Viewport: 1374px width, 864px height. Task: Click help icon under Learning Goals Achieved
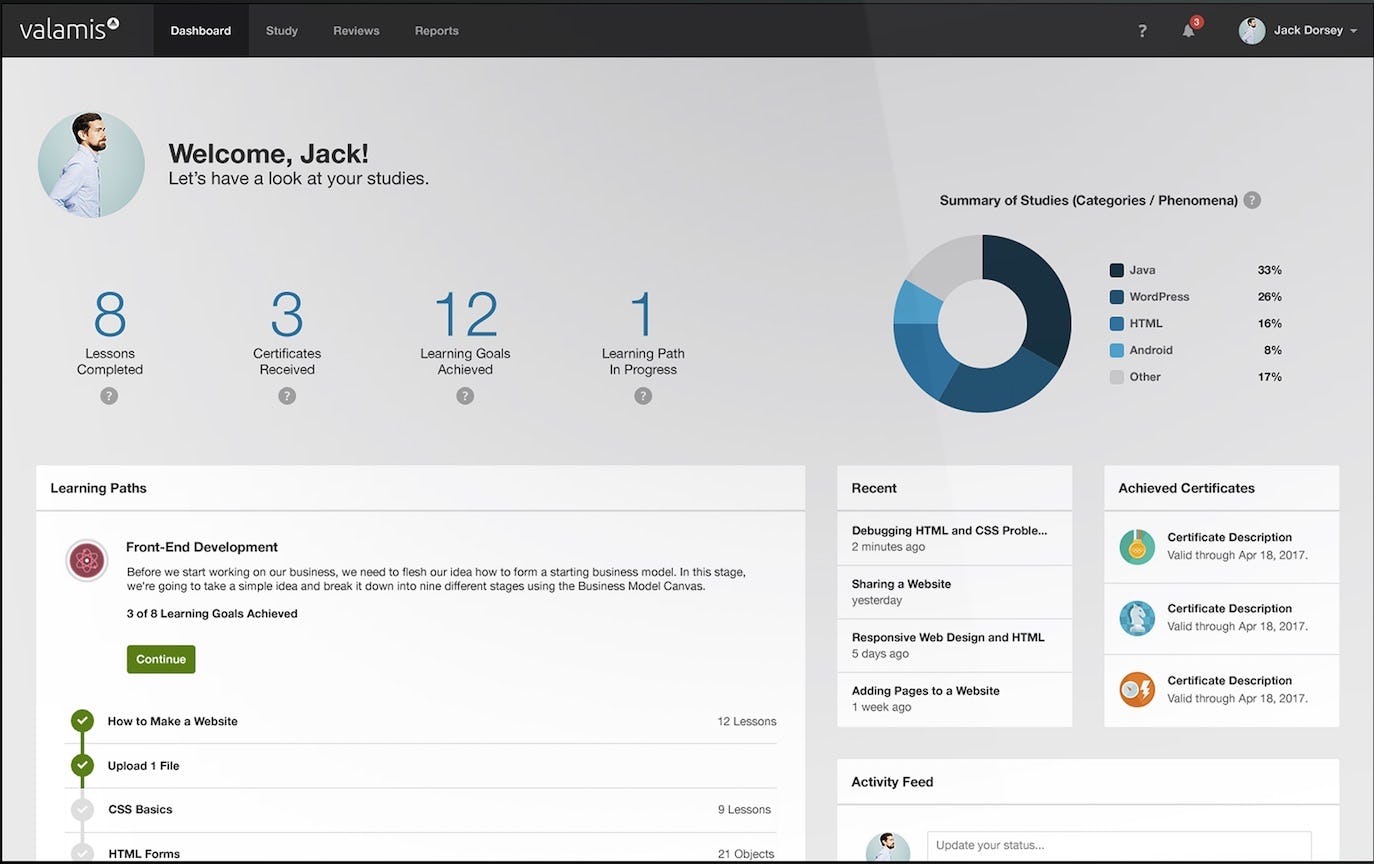tap(465, 396)
